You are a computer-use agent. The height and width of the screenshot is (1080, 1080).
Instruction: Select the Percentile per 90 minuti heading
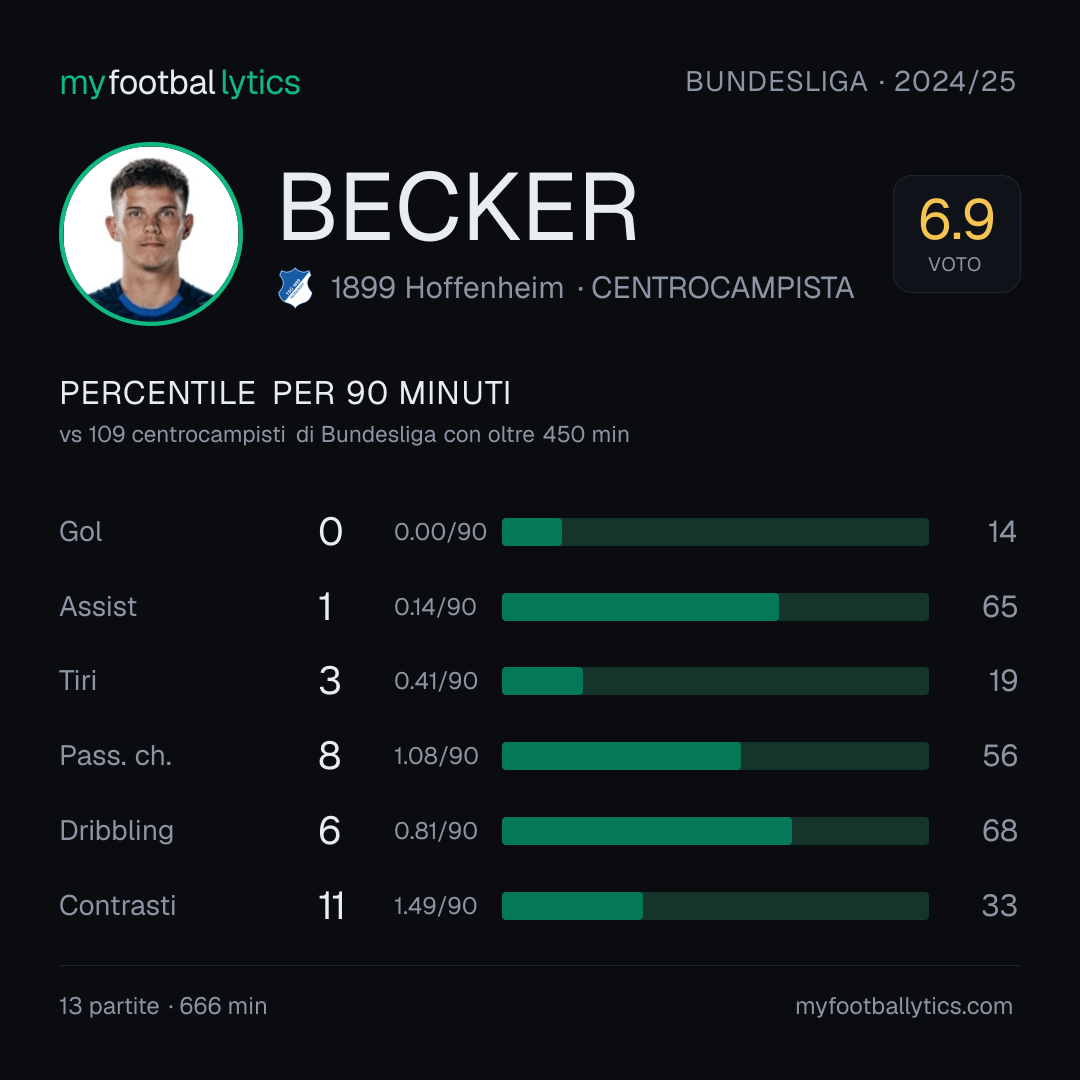tap(285, 393)
